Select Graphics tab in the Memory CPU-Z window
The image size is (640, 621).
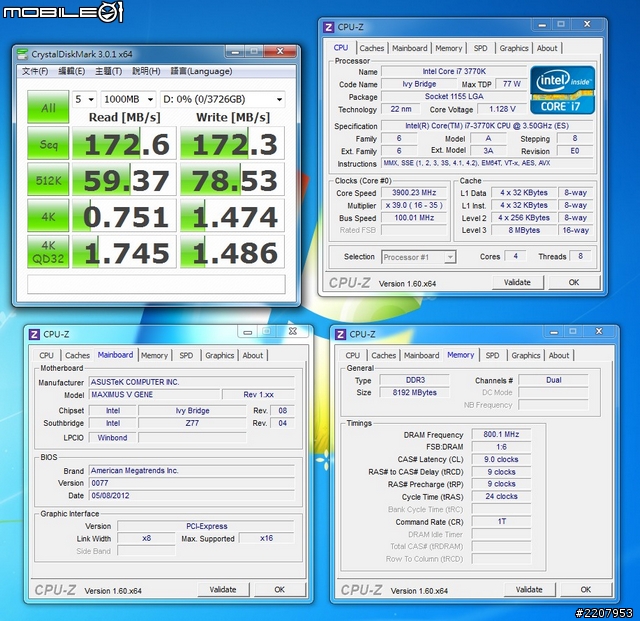[526, 356]
